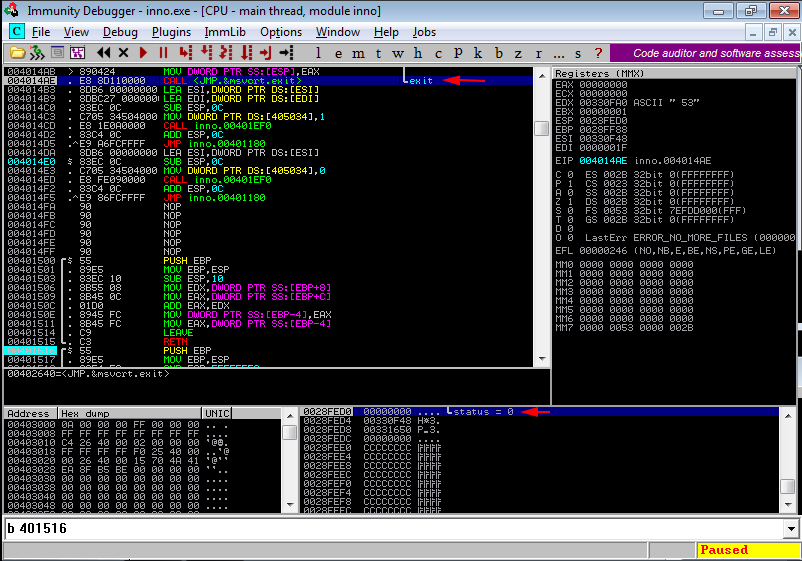Screen dimensions: 802x561
Task: Open Windows list with 'w' button
Action: 398,53
